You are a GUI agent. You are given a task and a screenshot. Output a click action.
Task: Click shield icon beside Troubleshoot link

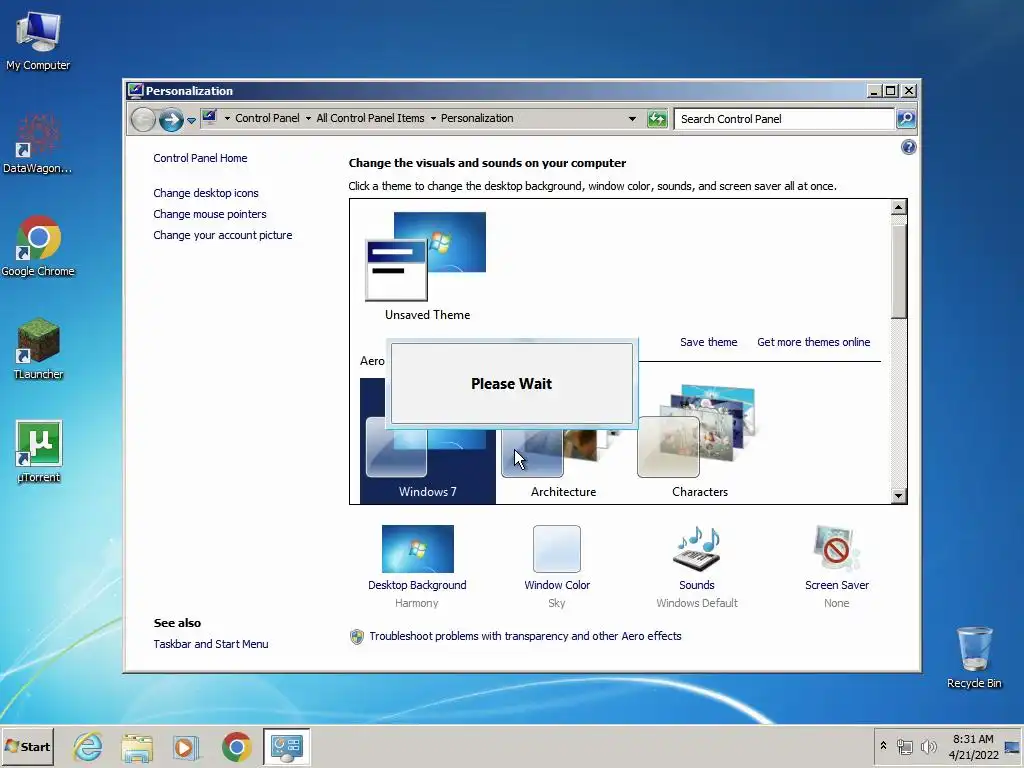(357, 637)
